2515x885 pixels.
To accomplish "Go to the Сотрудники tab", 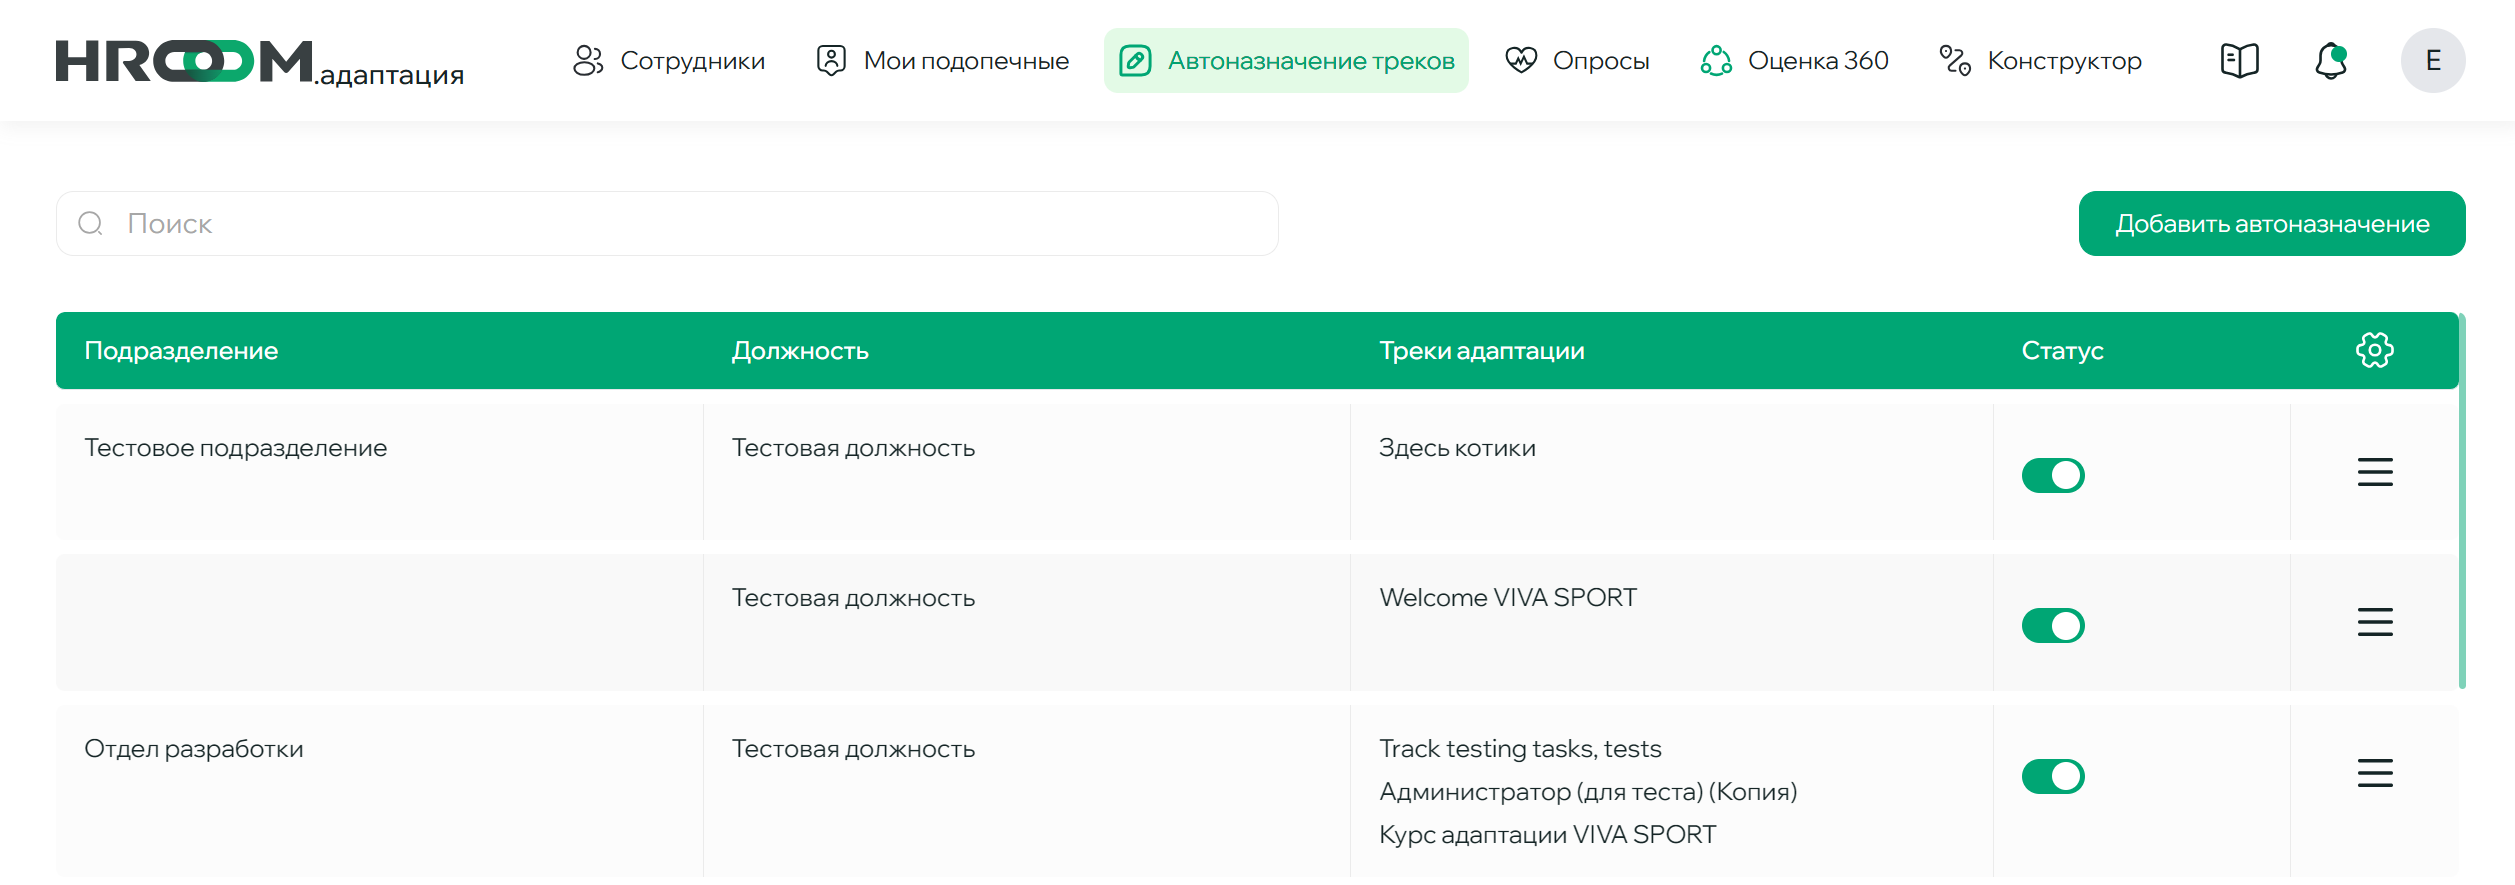I will tap(669, 61).
